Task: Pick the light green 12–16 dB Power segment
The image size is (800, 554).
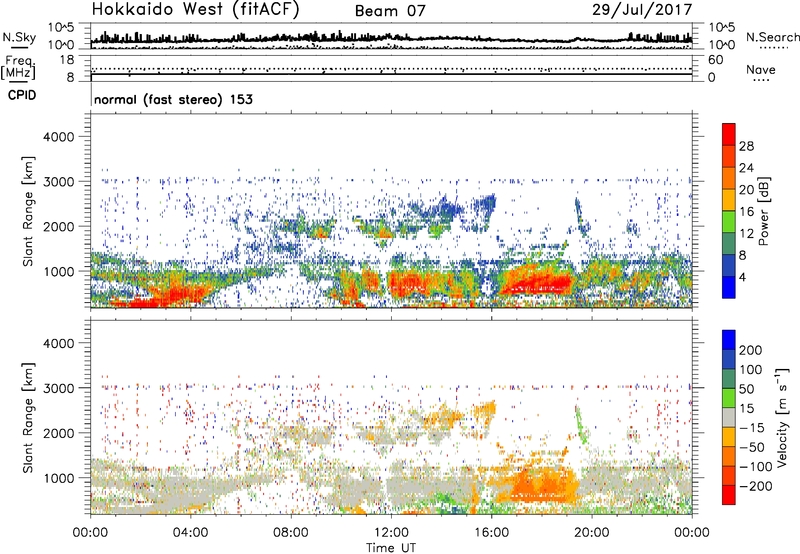Action: [729, 221]
